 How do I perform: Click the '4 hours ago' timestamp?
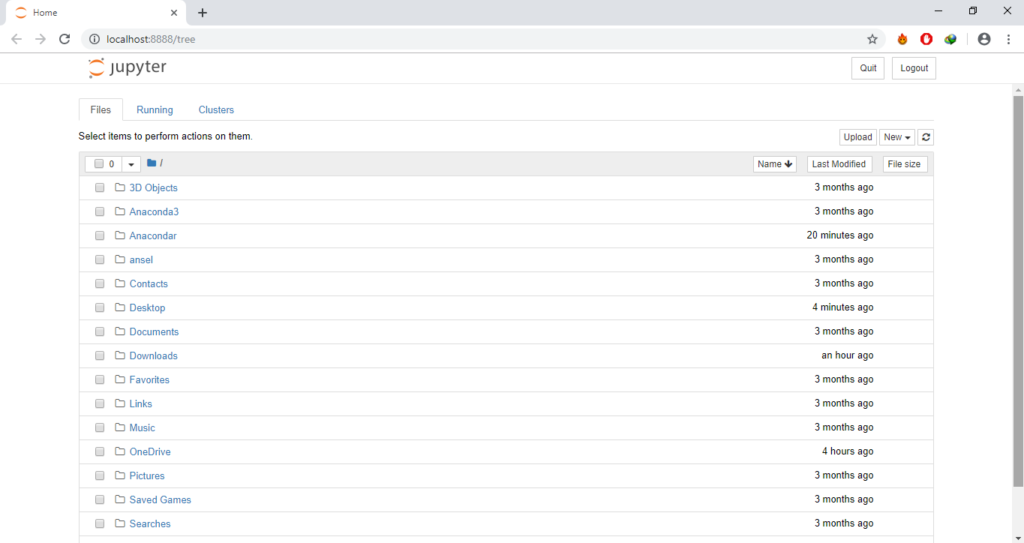(848, 451)
